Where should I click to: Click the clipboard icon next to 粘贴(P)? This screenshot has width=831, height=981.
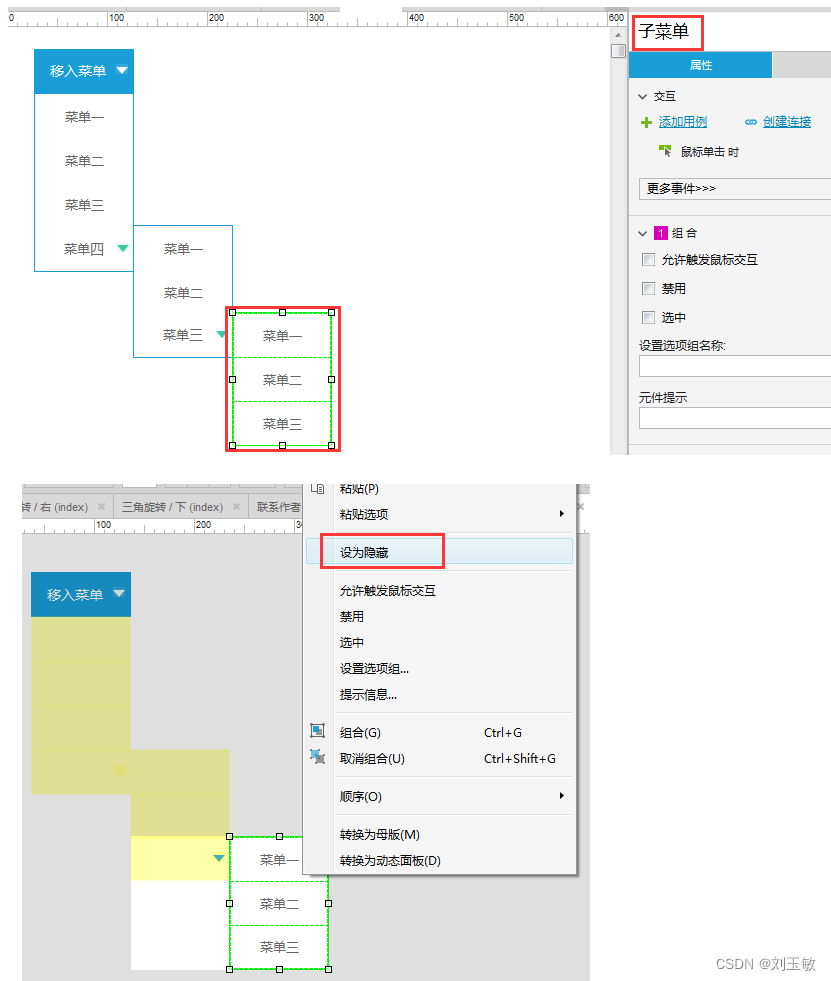318,488
